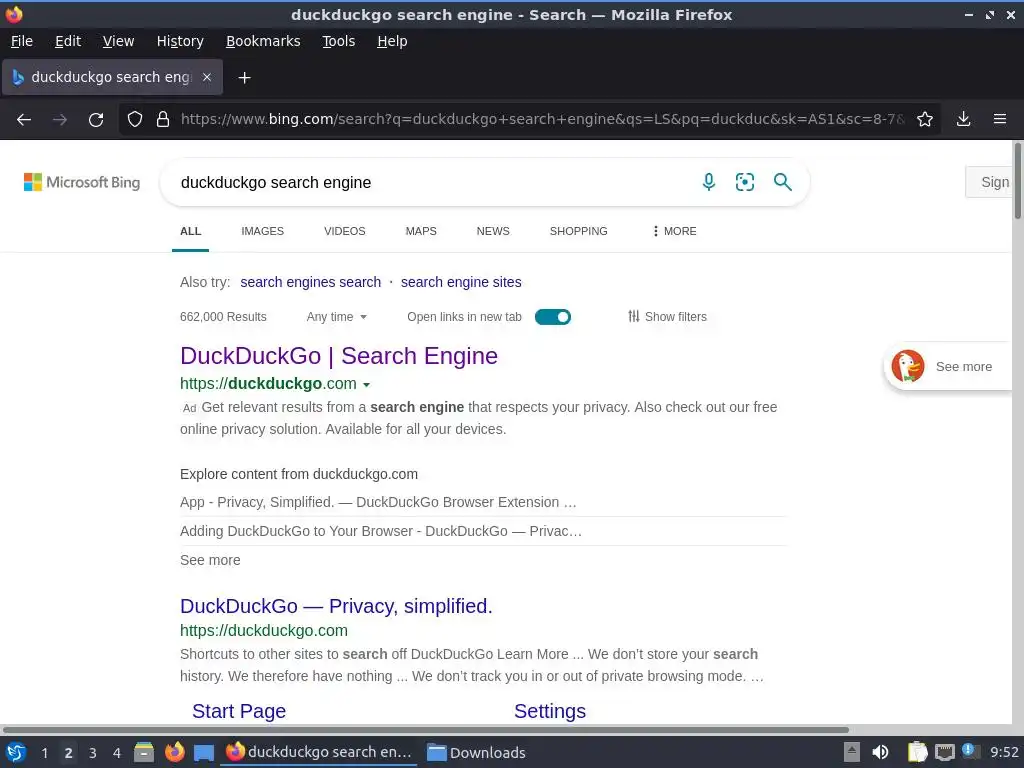Focus the Firefox address bar URL
The width and height of the screenshot is (1024, 768).
click(542, 120)
